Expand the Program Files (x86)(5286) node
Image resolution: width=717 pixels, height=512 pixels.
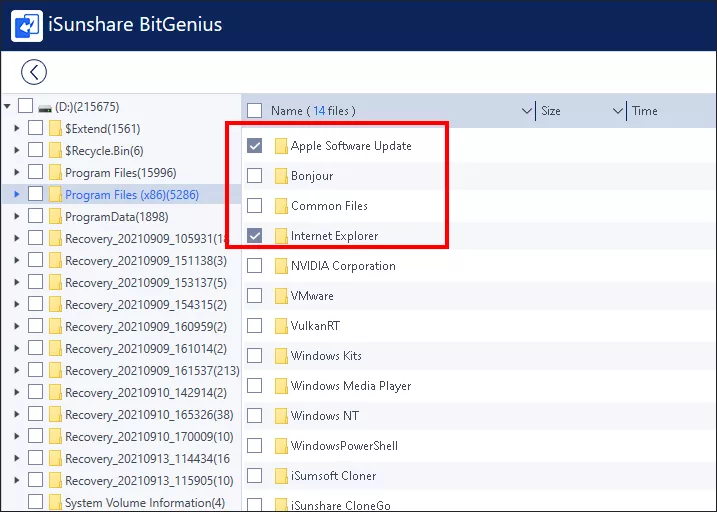coord(17,194)
